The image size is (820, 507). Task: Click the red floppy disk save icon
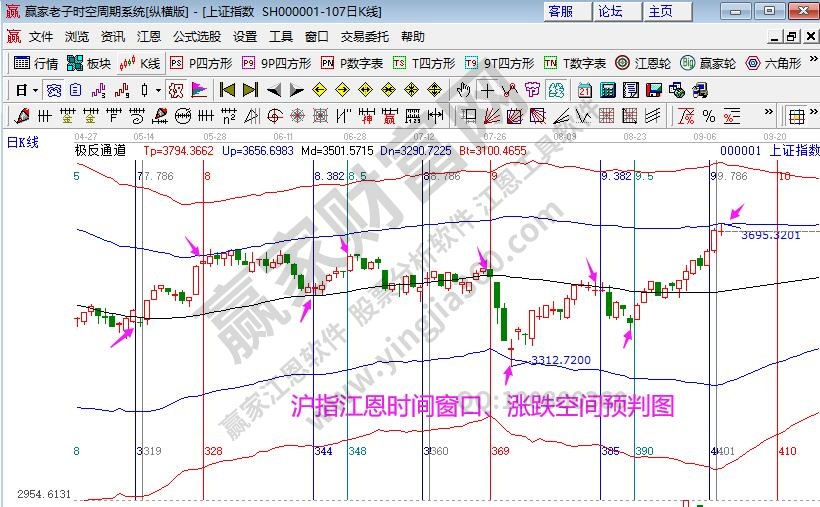tap(651, 89)
